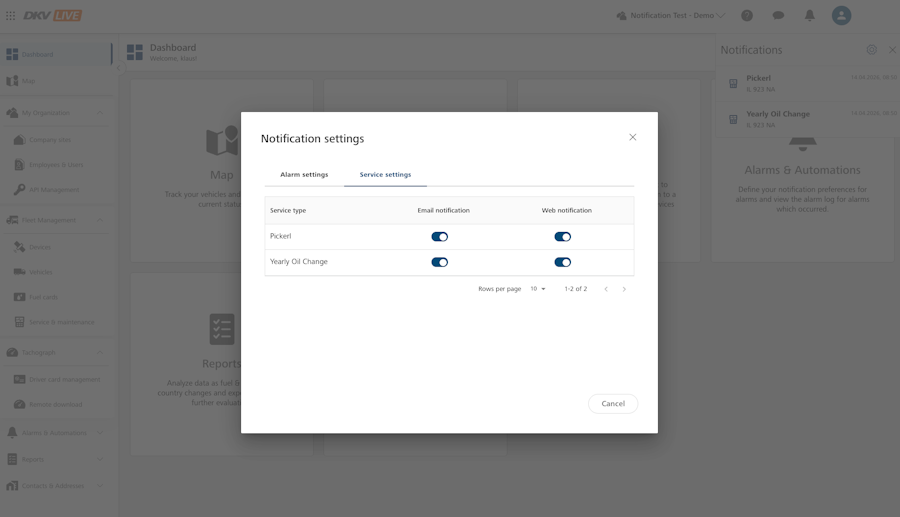Open the rows per page dropdown
Viewport: 900px width, 517px height.
coord(538,289)
